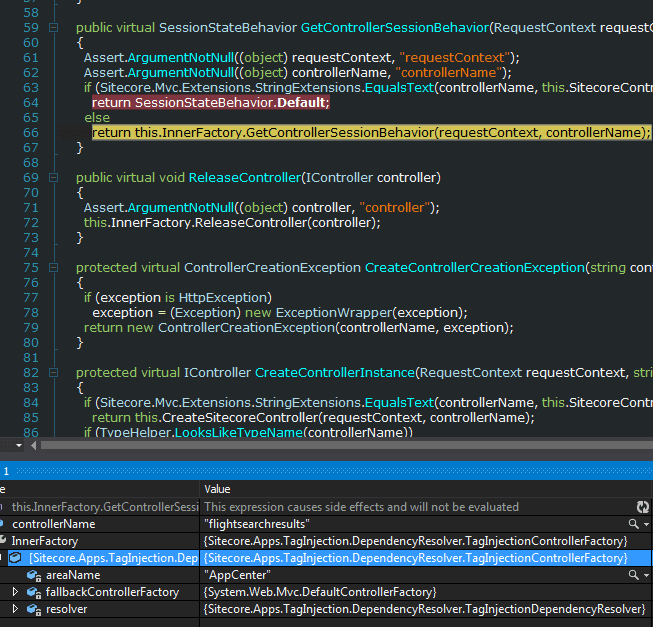Image resolution: width=653 pixels, height=627 pixels.
Task: Click the TagInjectionControllerFactory value in the InnerFactory row
Action: (415, 541)
